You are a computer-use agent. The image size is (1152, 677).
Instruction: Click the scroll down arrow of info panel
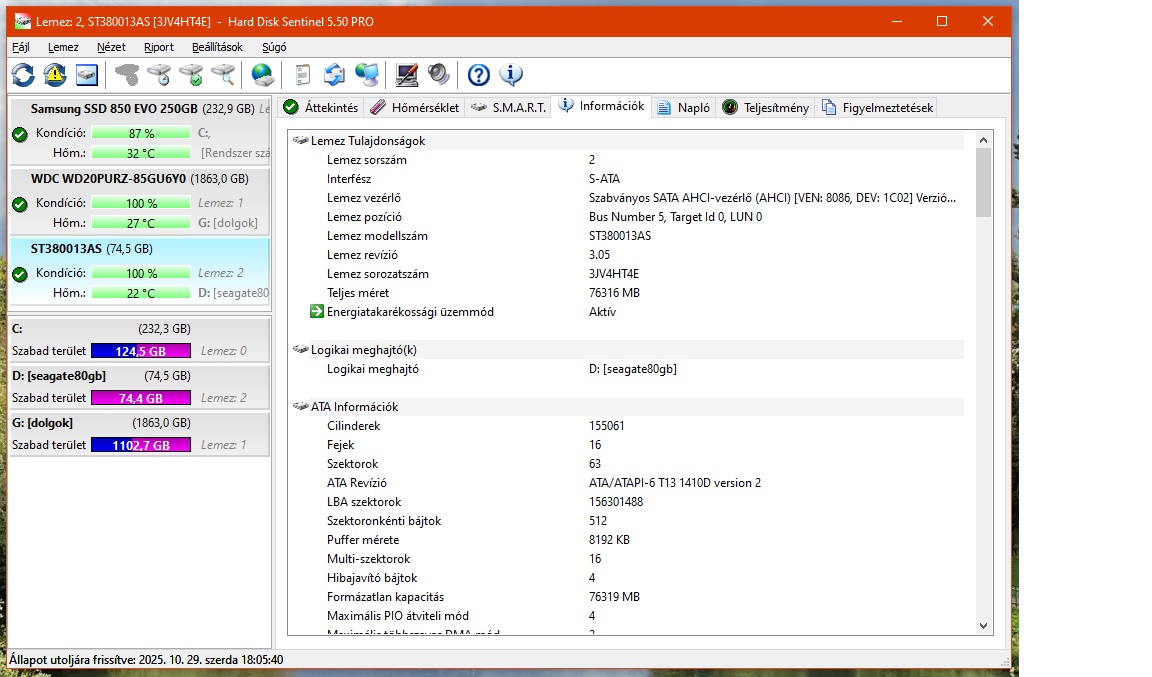pyautogui.click(x=983, y=625)
